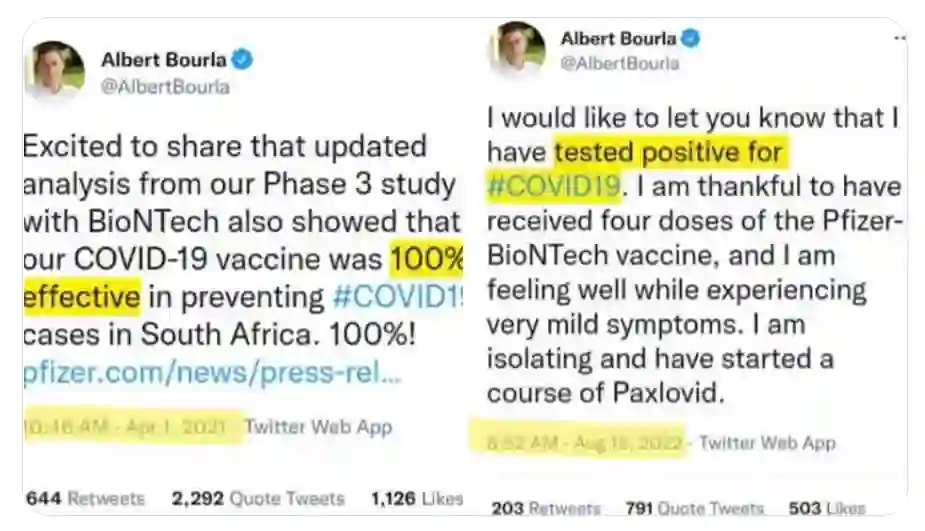Image resolution: width=925 pixels, height=531 pixels.
Task: Click Albert Bourla's name on the right tweet
Action: tap(618, 39)
